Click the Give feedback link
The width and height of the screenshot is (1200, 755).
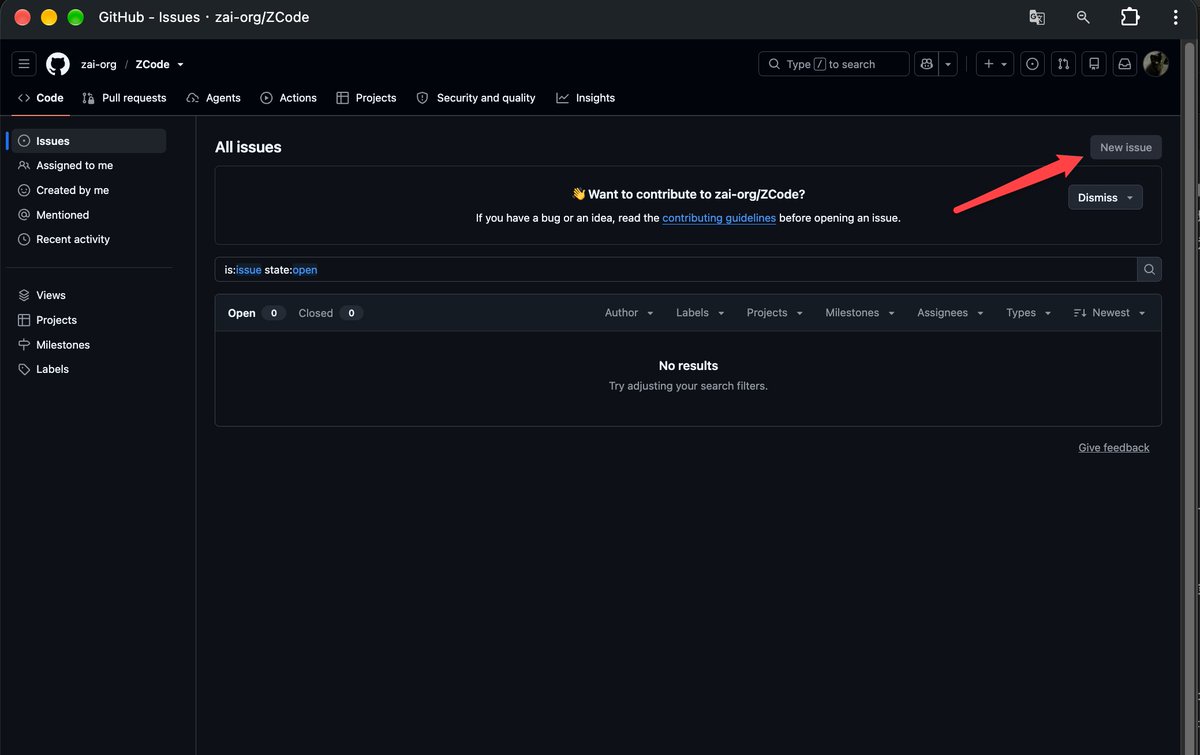[x=1114, y=448]
